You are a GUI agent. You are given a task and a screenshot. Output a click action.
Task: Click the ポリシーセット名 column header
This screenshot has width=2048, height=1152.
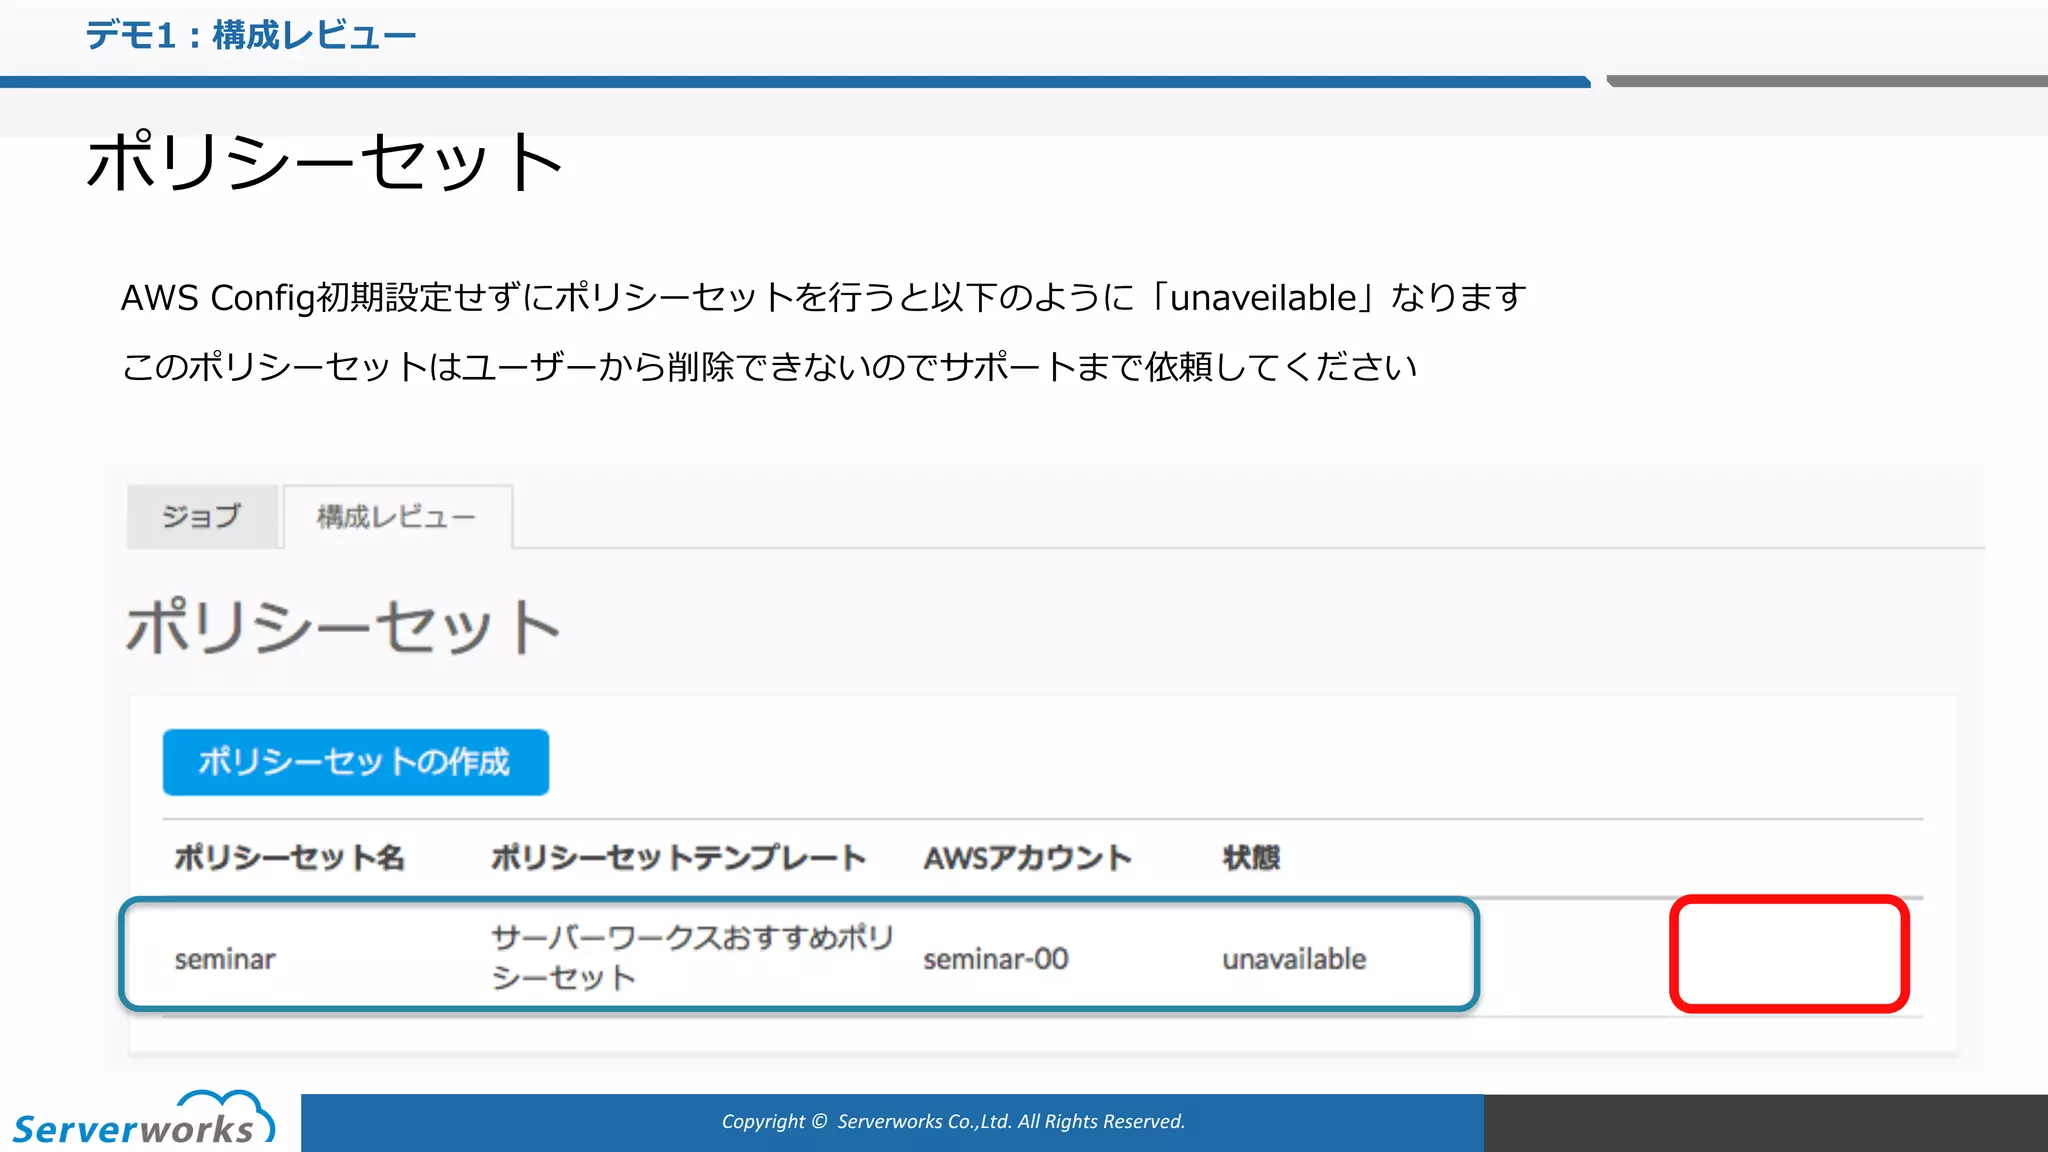[x=289, y=857]
